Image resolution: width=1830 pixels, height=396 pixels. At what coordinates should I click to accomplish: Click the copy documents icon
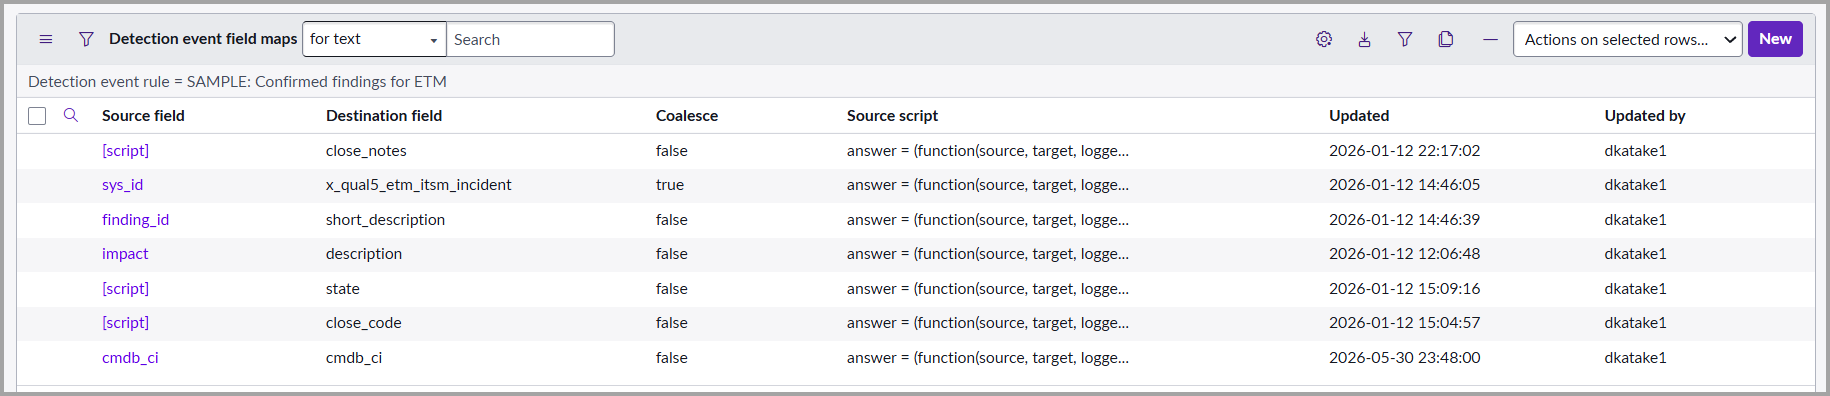coord(1446,39)
